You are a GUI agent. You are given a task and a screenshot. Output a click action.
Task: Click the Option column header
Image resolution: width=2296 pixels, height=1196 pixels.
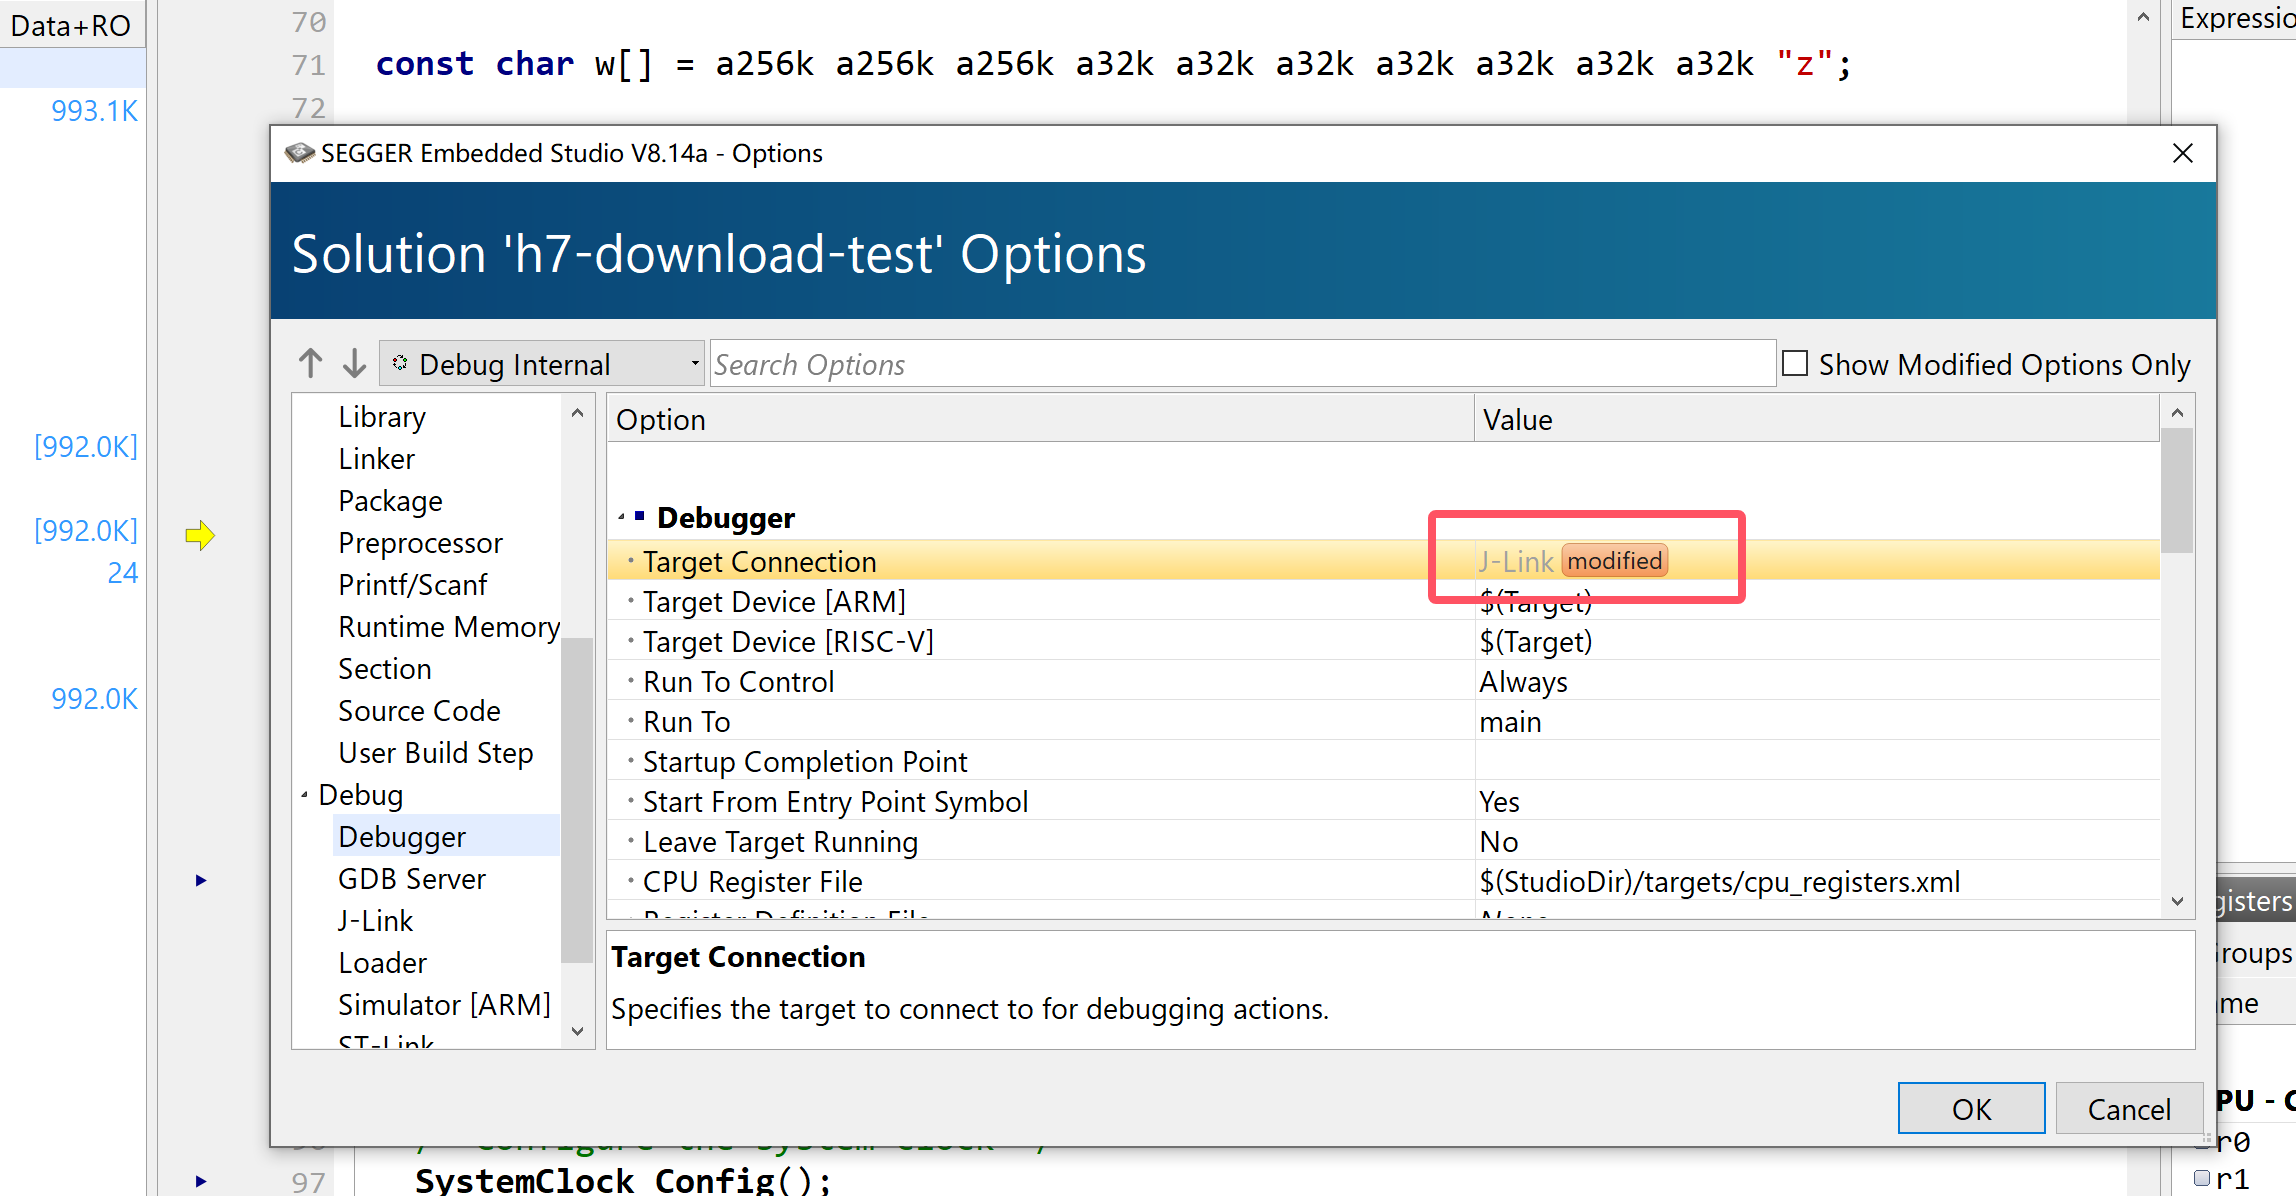pos(1040,420)
